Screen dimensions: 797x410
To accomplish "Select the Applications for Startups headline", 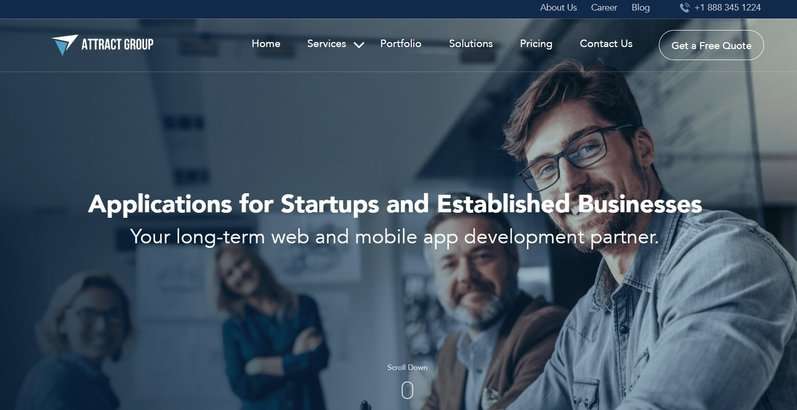I will (x=395, y=205).
